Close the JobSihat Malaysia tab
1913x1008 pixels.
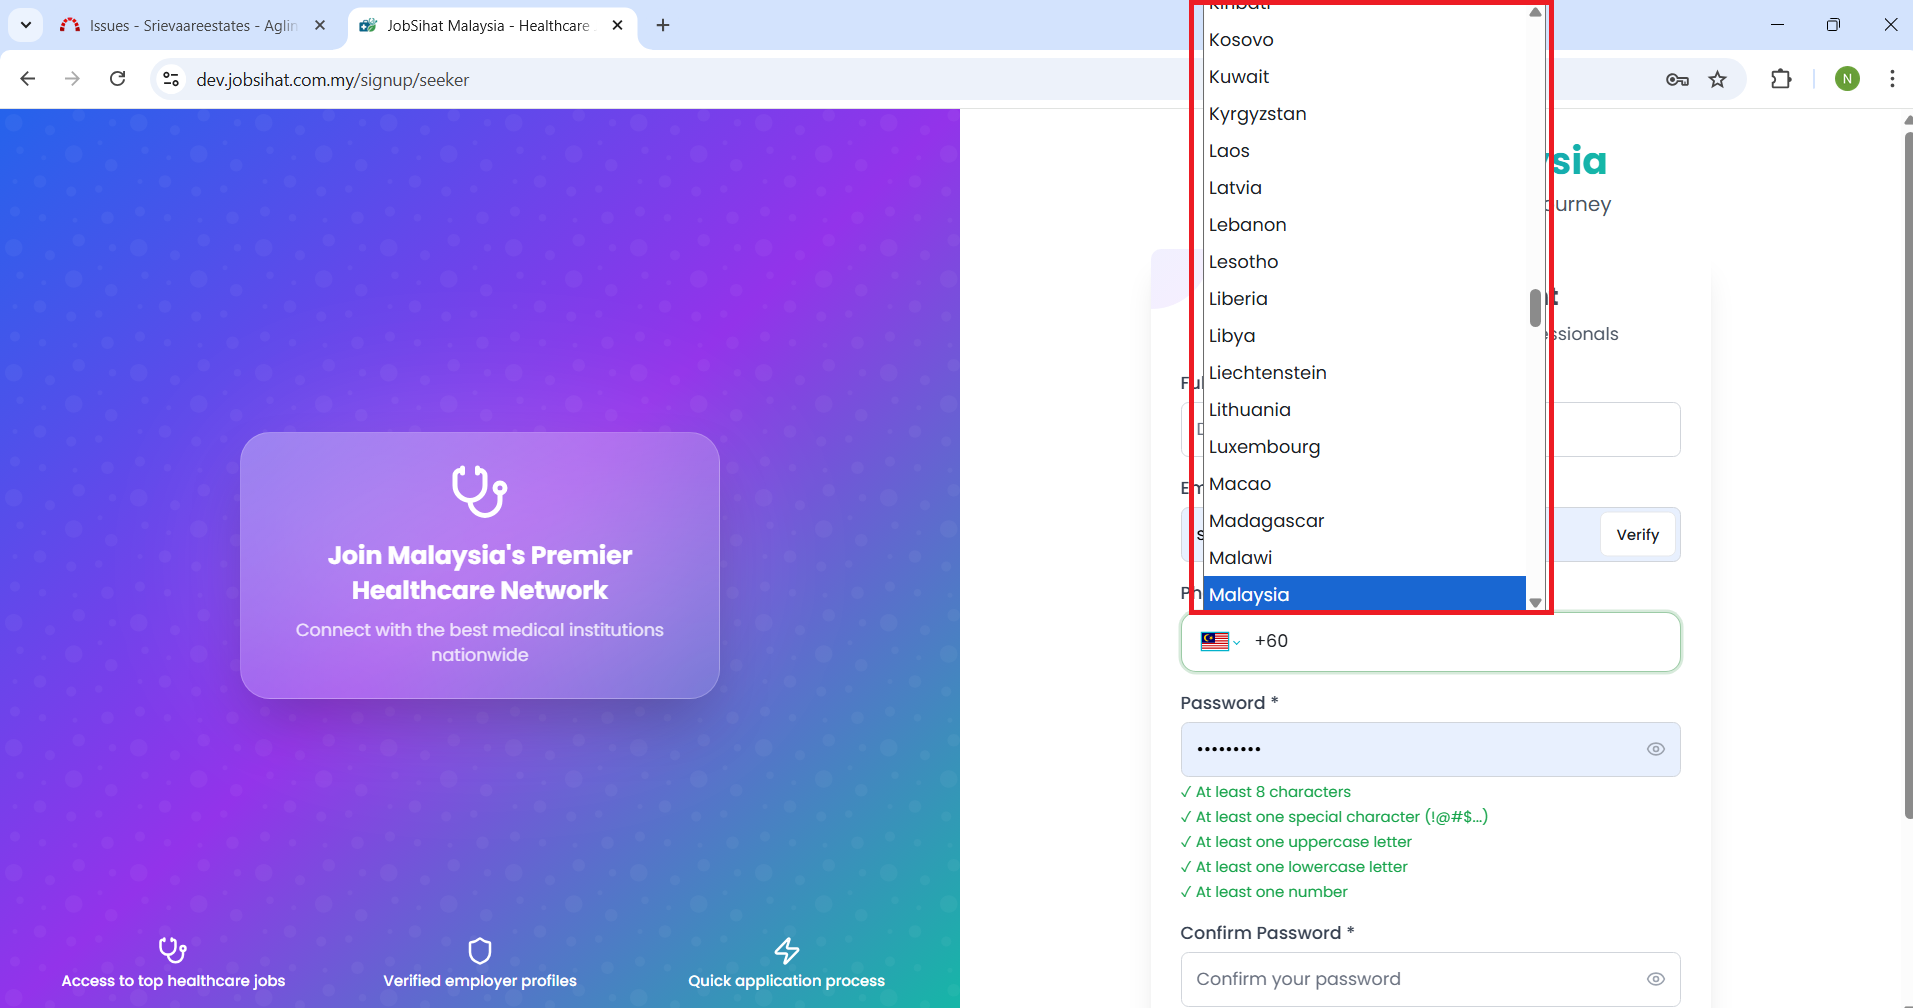617,26
